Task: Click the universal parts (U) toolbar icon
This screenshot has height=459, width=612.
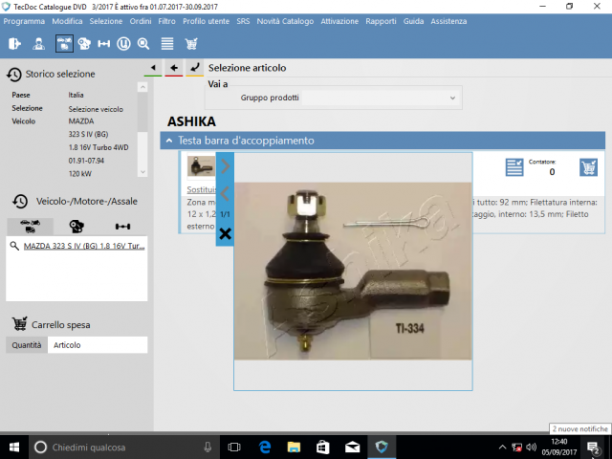Action: point(123,44)
